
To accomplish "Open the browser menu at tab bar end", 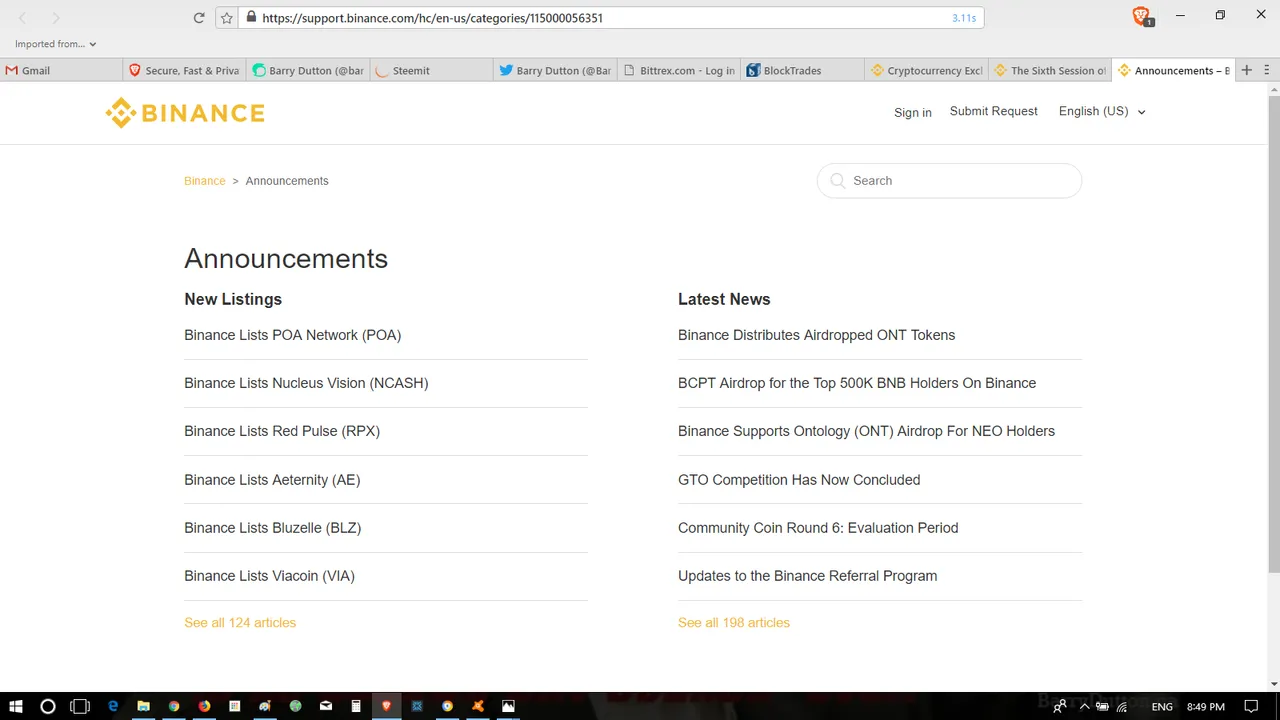I will click(x=1268, y=70).
